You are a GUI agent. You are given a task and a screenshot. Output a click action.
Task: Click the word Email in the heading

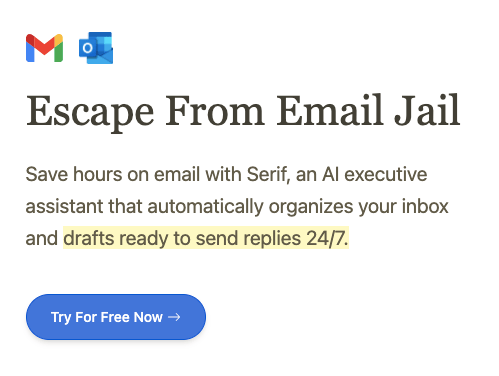[330, 110]
